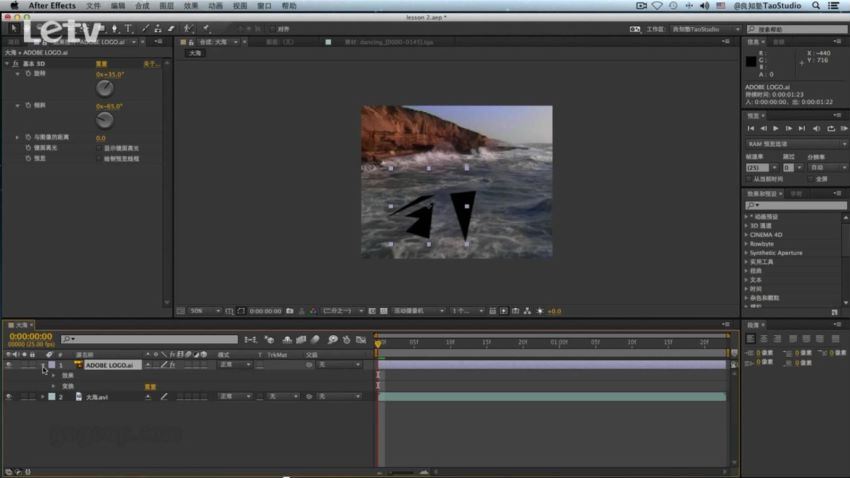Select the Clone Stamp tool

[x=158, y=28]
